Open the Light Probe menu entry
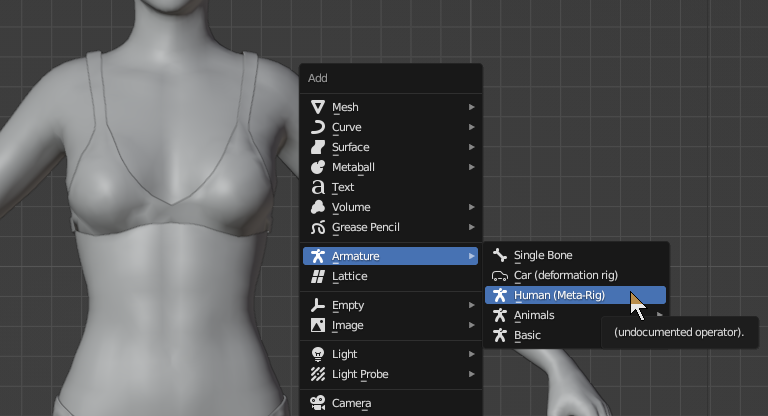This screenshot has height=416, width=768. point(390,374)
